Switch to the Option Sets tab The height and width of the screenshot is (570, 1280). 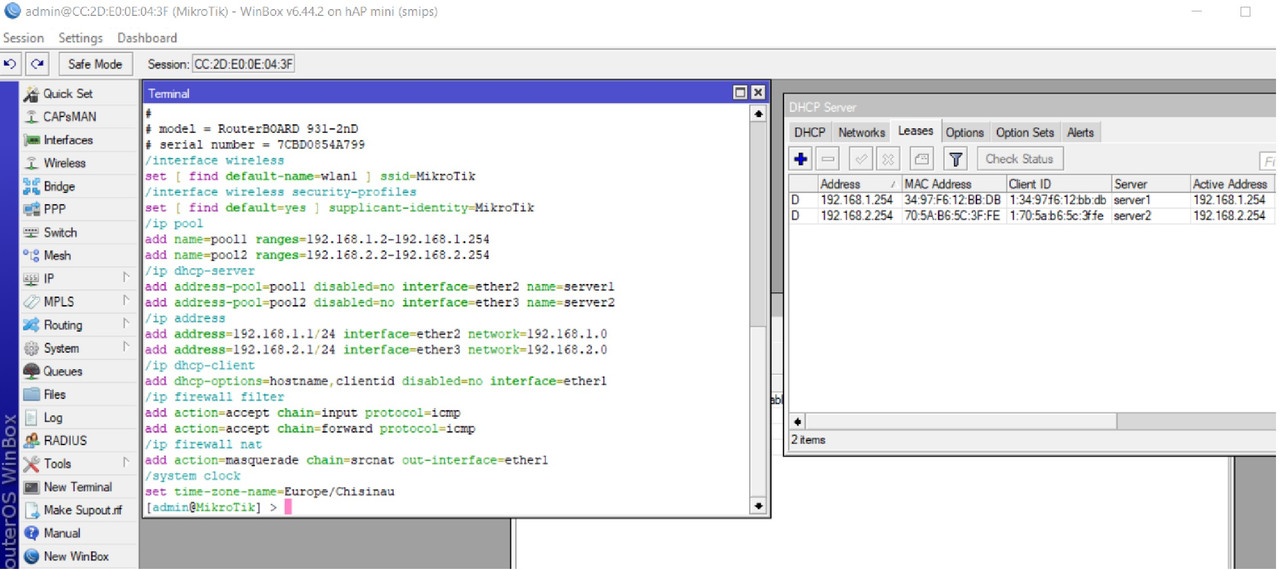coord(1025,132)
